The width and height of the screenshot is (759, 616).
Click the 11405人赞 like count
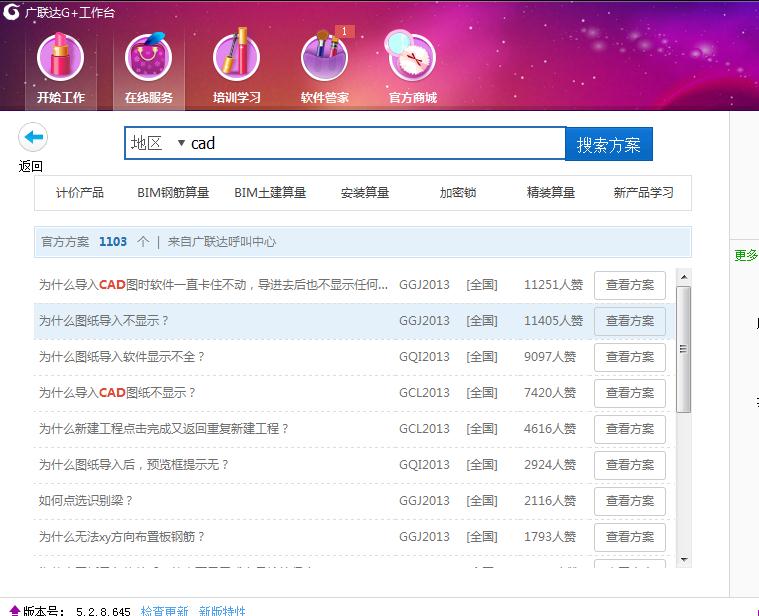click(x=553, y=320)
